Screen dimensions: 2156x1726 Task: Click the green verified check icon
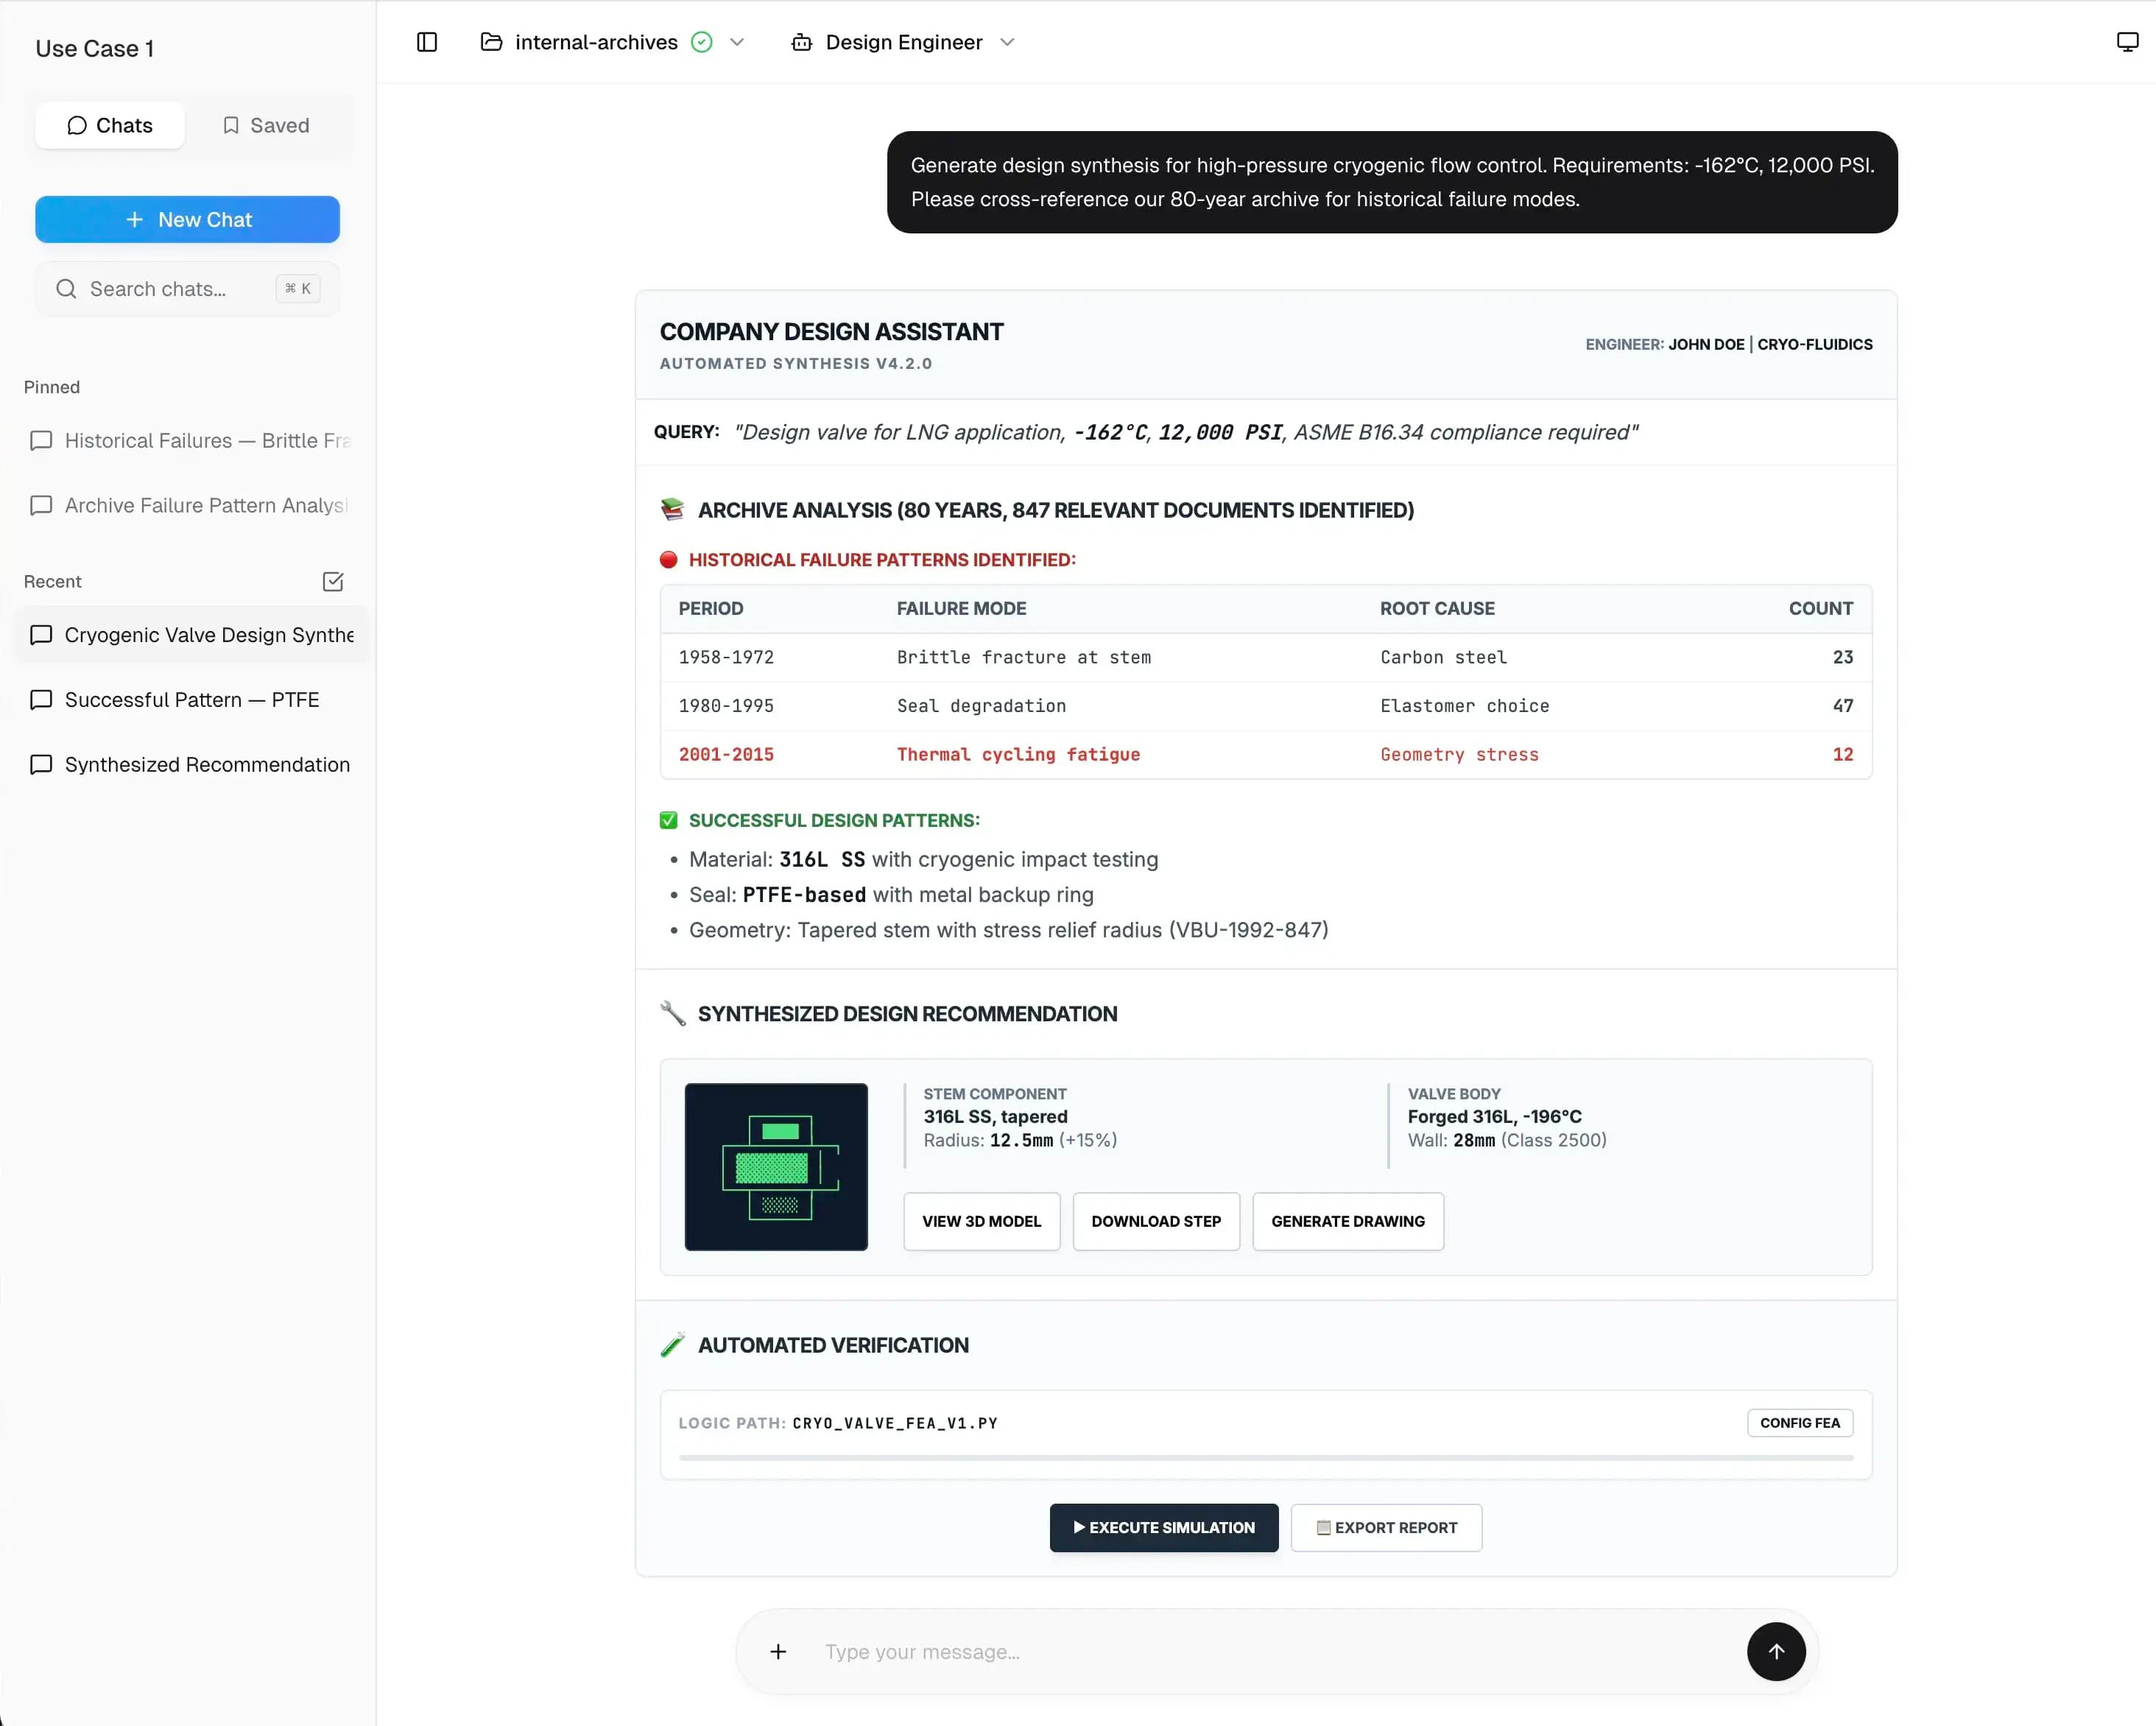point(702,42)
